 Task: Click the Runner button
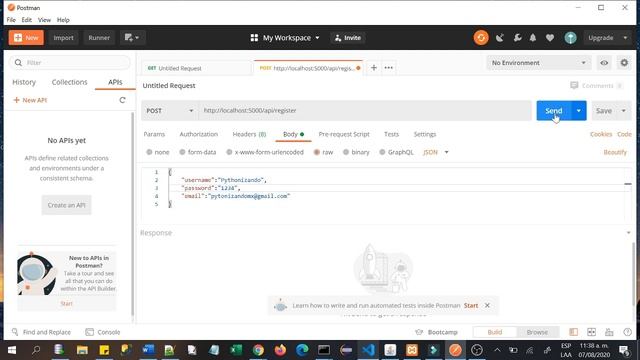(99, 38)
